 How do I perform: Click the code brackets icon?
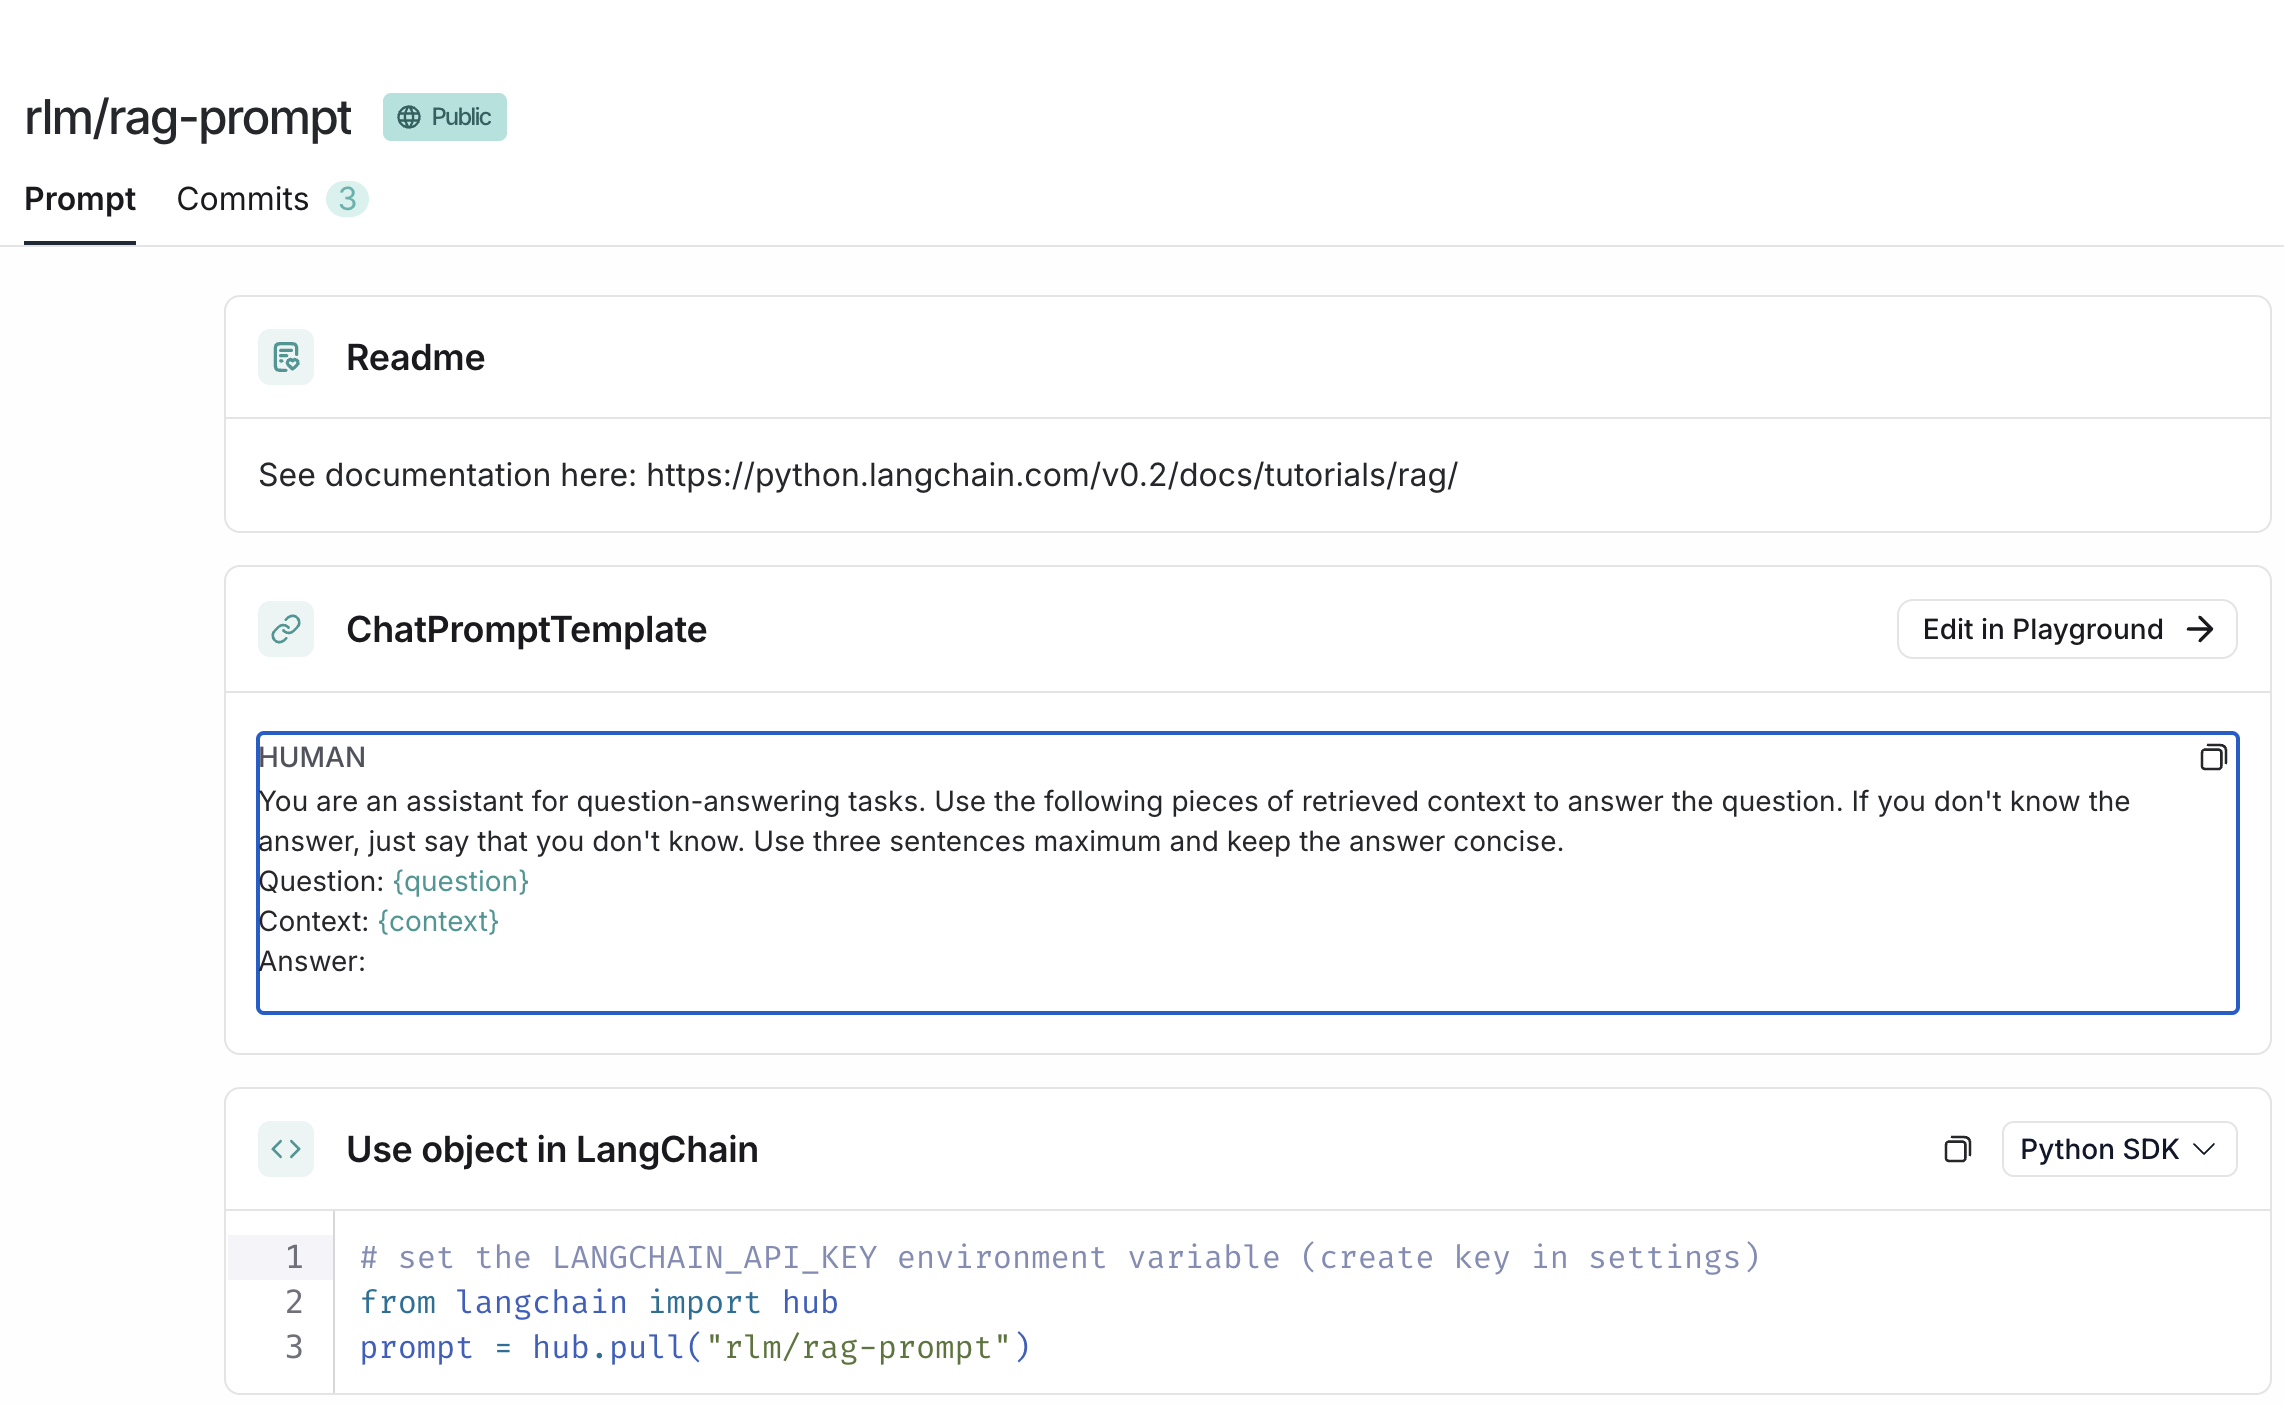286,1149
